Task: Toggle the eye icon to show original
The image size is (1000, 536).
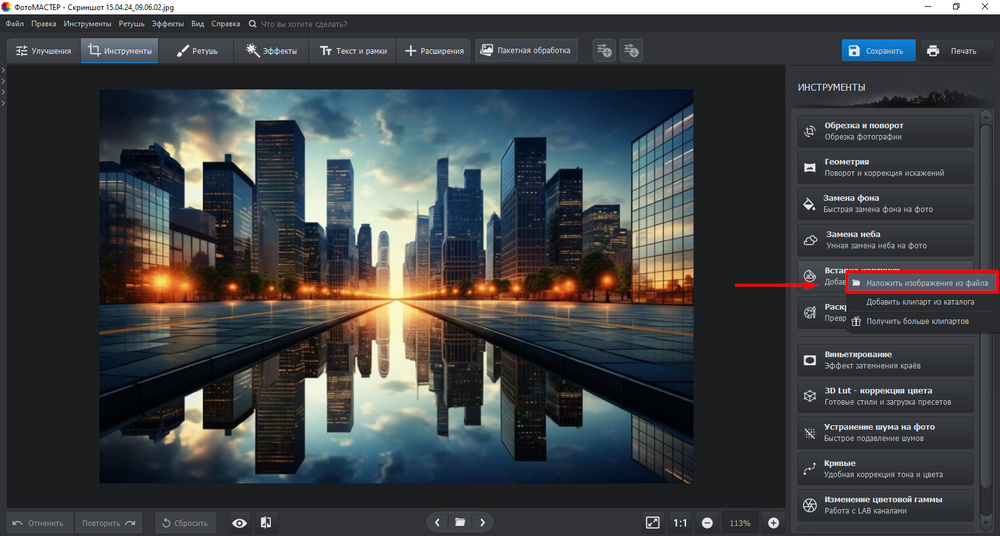Action: [239, 522]
